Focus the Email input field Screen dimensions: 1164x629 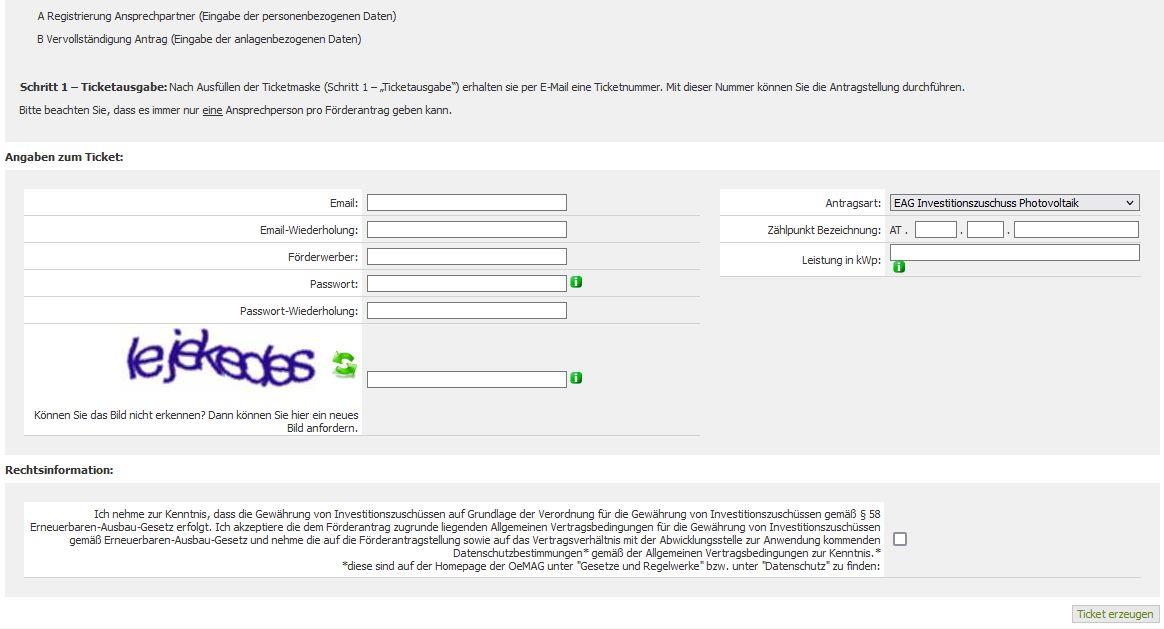click(467, 203)
